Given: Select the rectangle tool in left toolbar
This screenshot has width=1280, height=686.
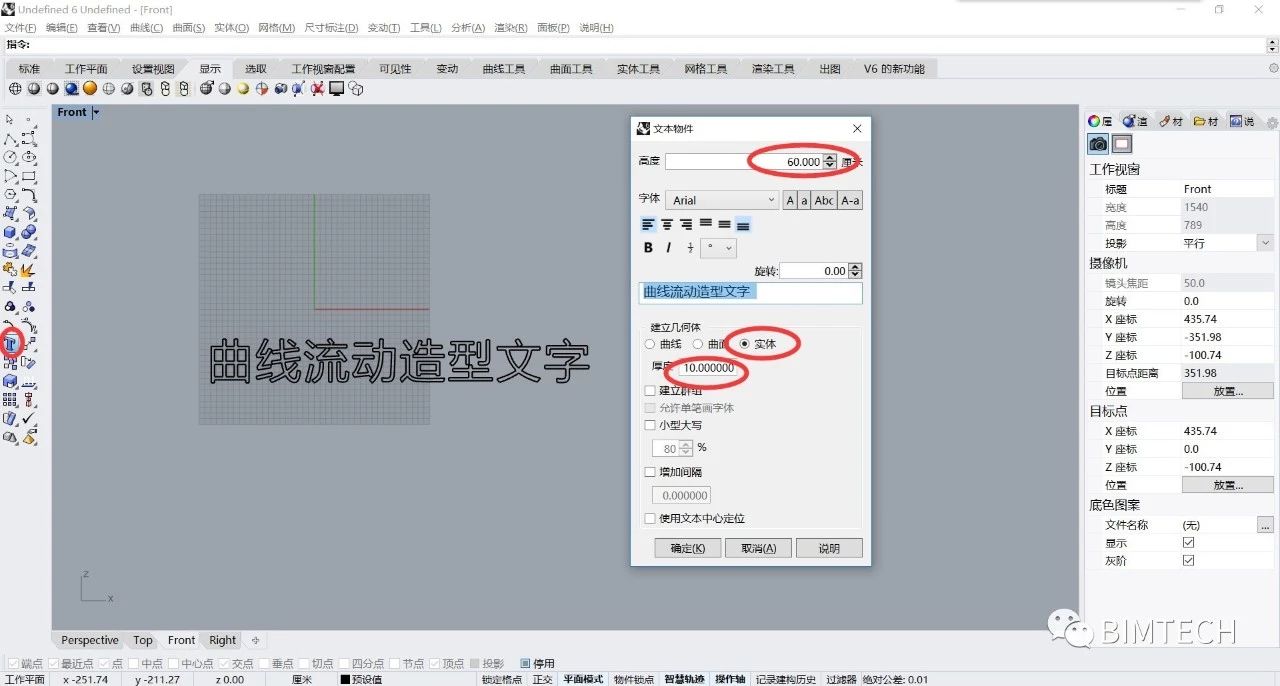Looking at the screenshot, I should (29, 176).
